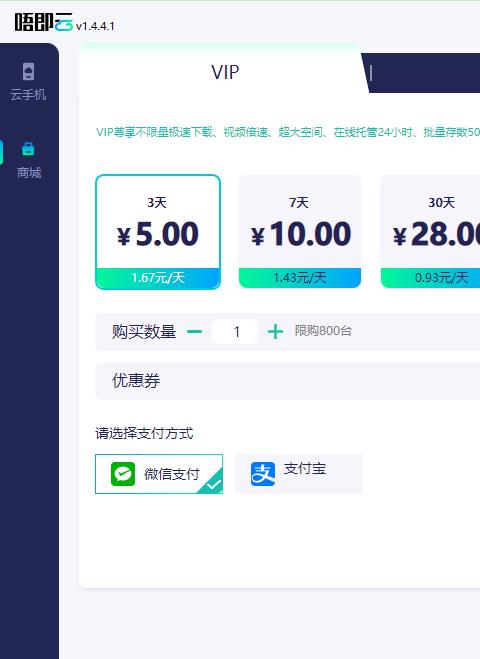Expand the 优惠券 coupon row
The width and height of the screenshot is (480, 659).
pyautogui.click(x=288, y=381)
